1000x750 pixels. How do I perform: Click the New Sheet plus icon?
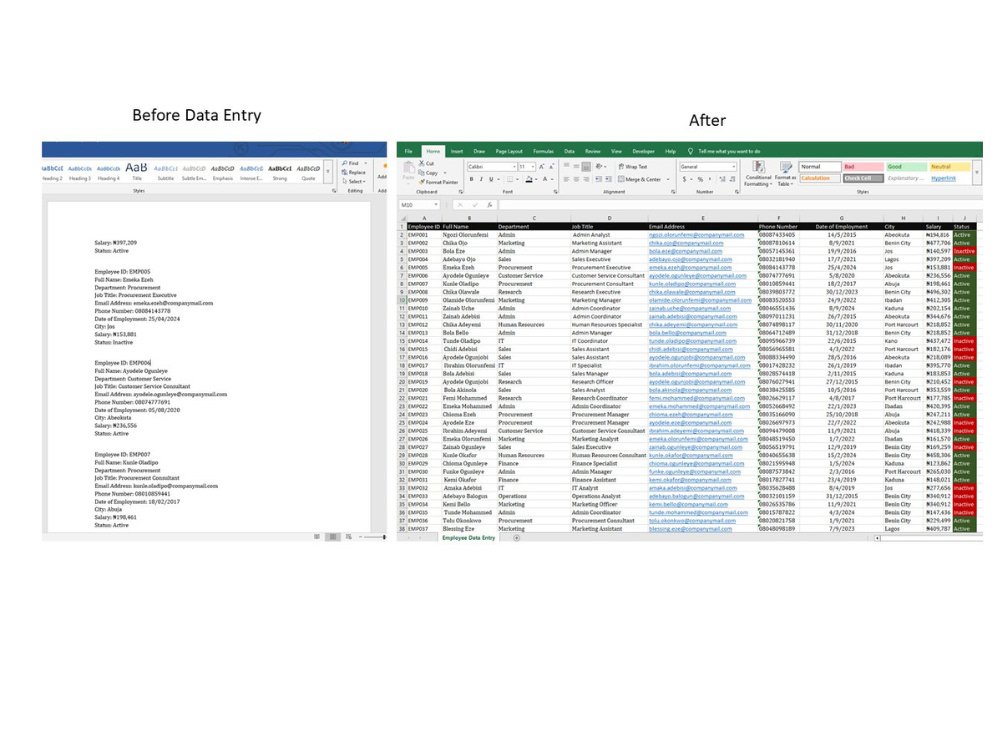click(x=517, y=538)
